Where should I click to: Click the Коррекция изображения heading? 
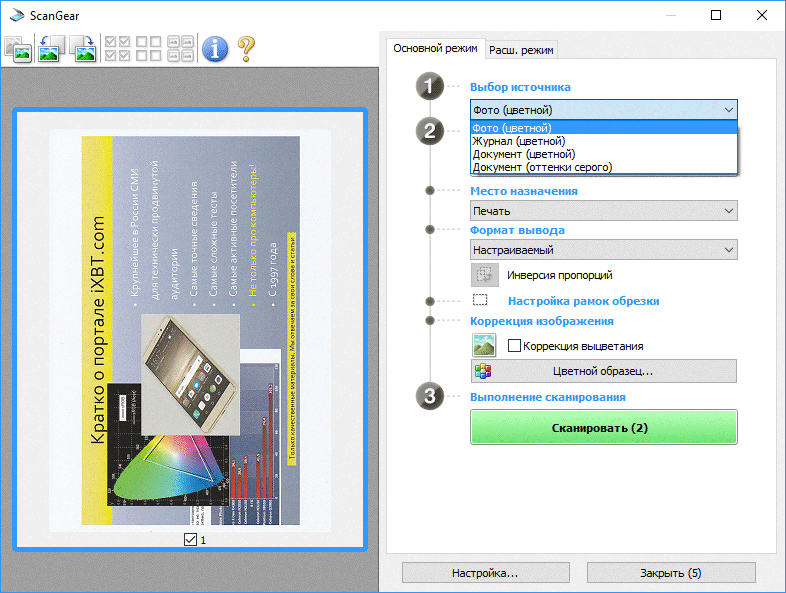pyautogui.click(x=541, y=321)
